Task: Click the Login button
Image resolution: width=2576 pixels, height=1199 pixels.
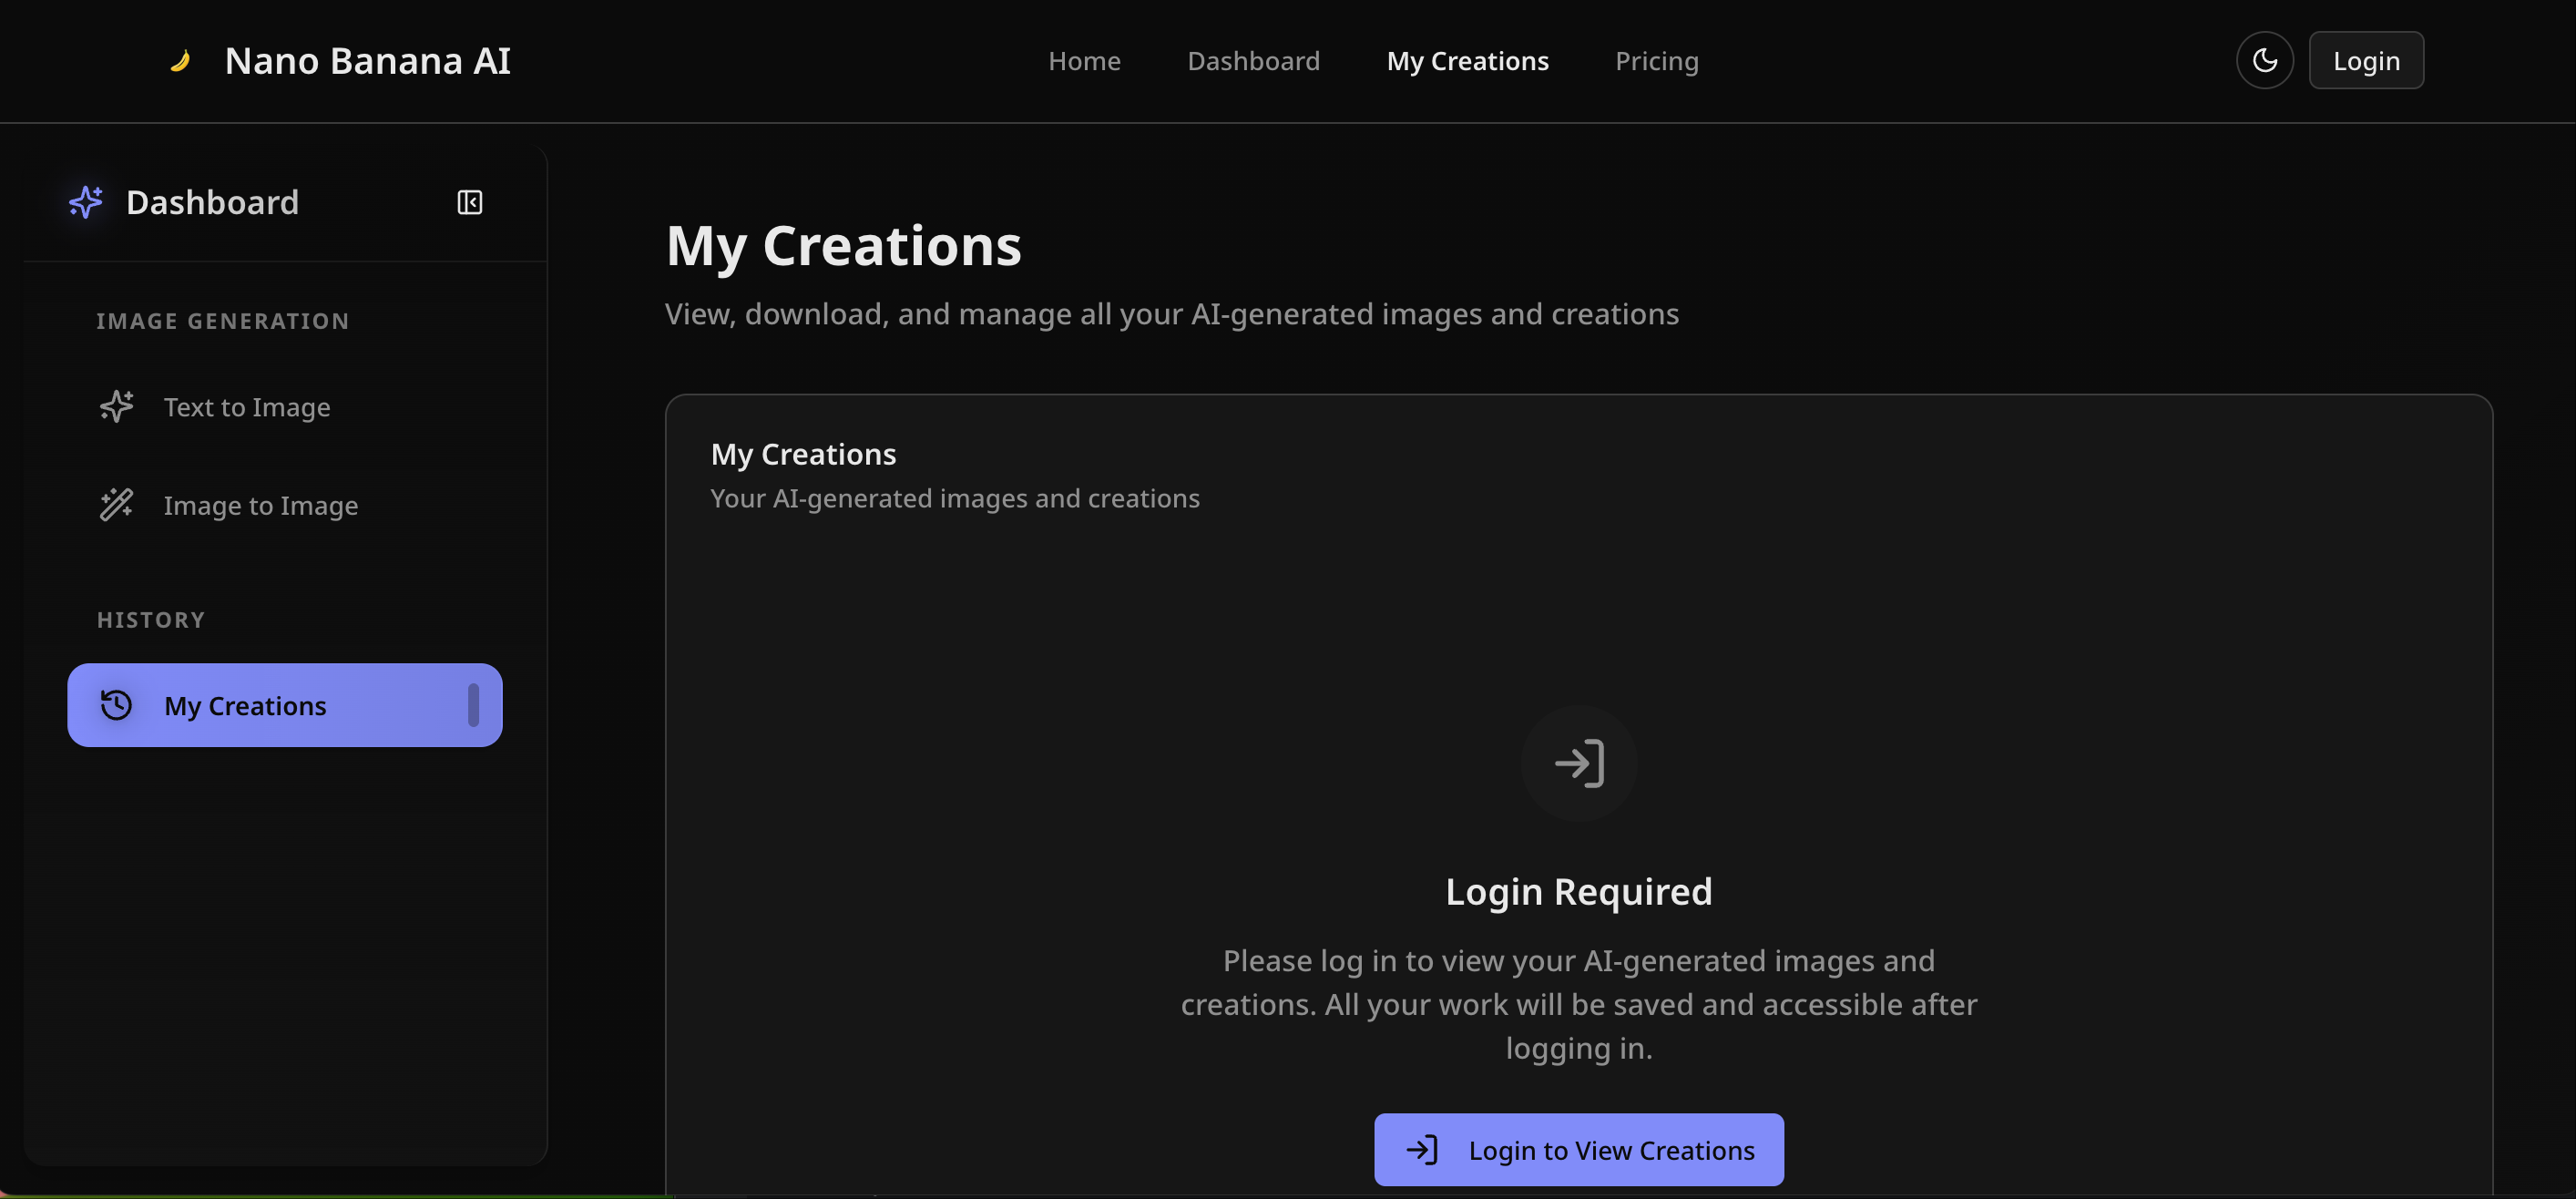Action: coord(2366,60)
